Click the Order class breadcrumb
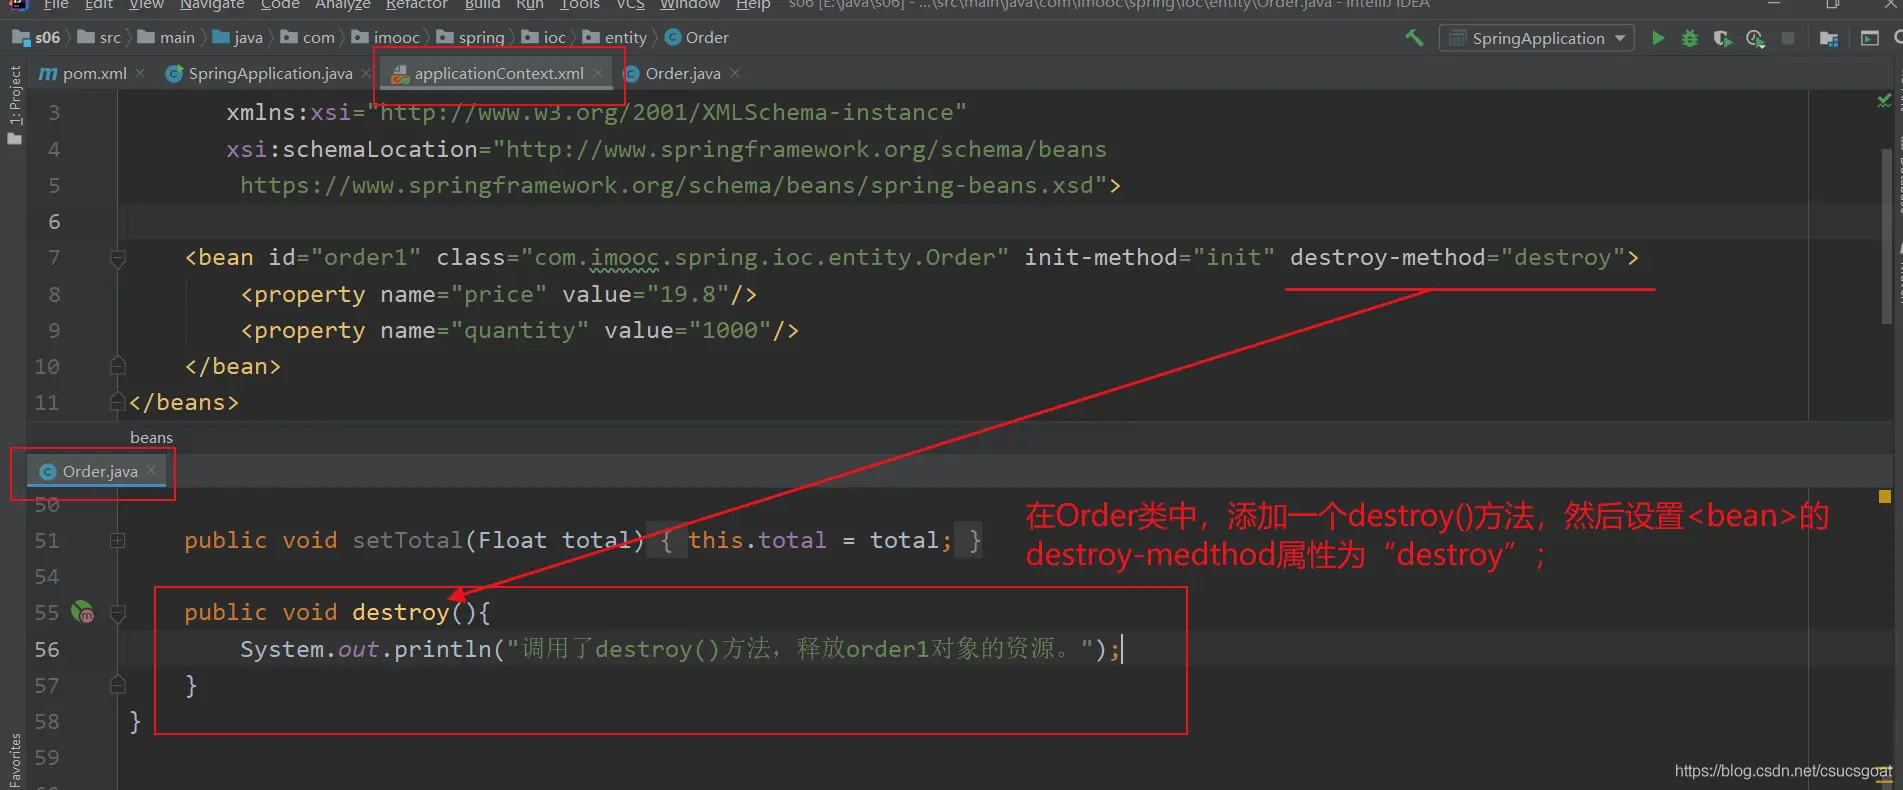The width and height of the screenshot is (1903, 790). pos(697,38)
